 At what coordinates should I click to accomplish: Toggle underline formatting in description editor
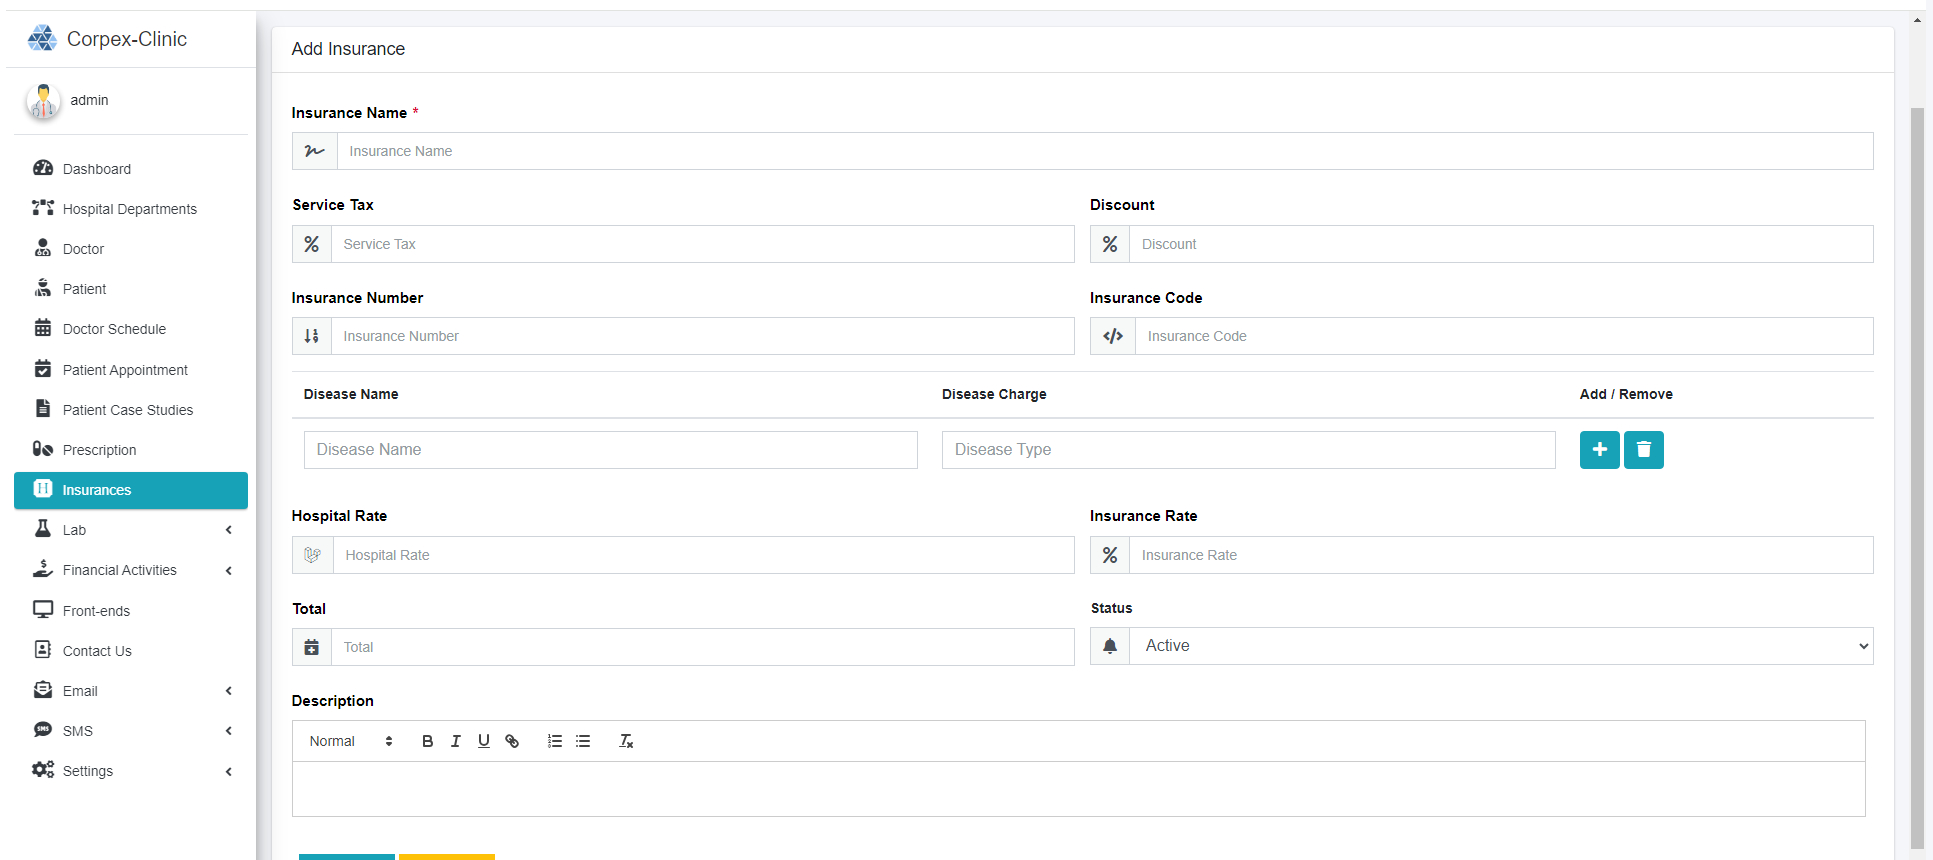(483, 741)
